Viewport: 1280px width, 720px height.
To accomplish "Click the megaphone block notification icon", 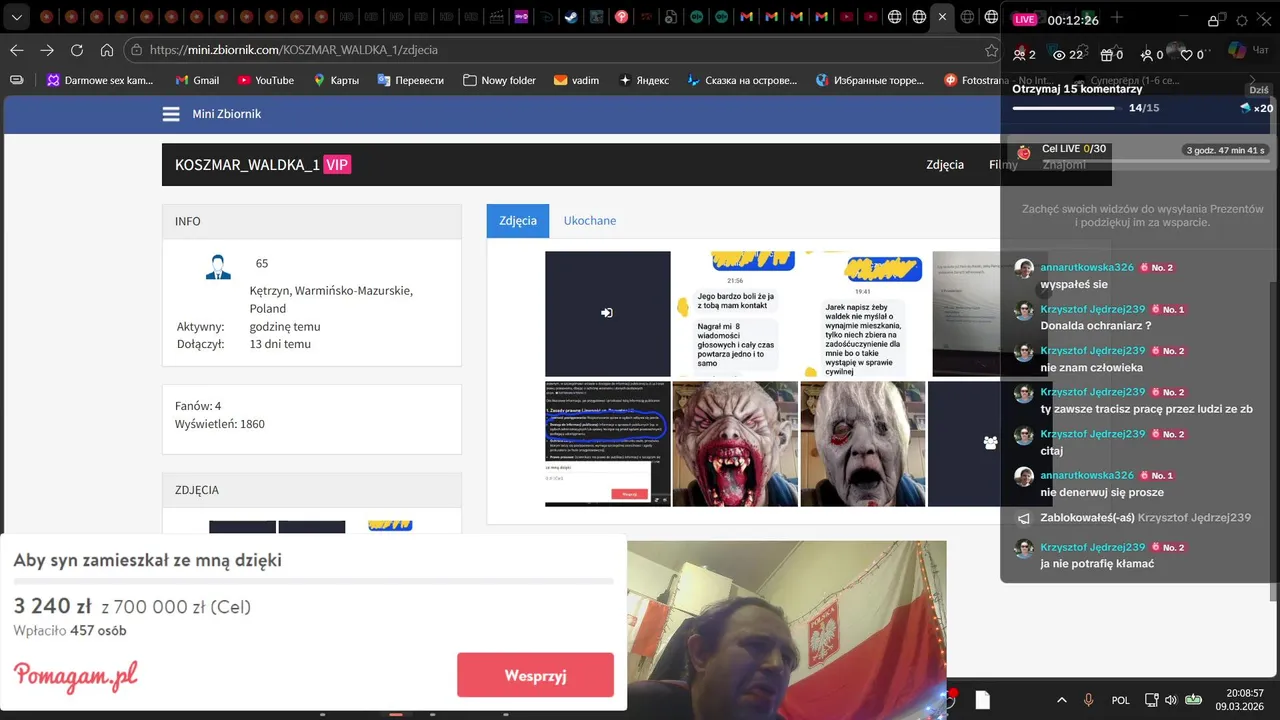I will (1024, 518).
